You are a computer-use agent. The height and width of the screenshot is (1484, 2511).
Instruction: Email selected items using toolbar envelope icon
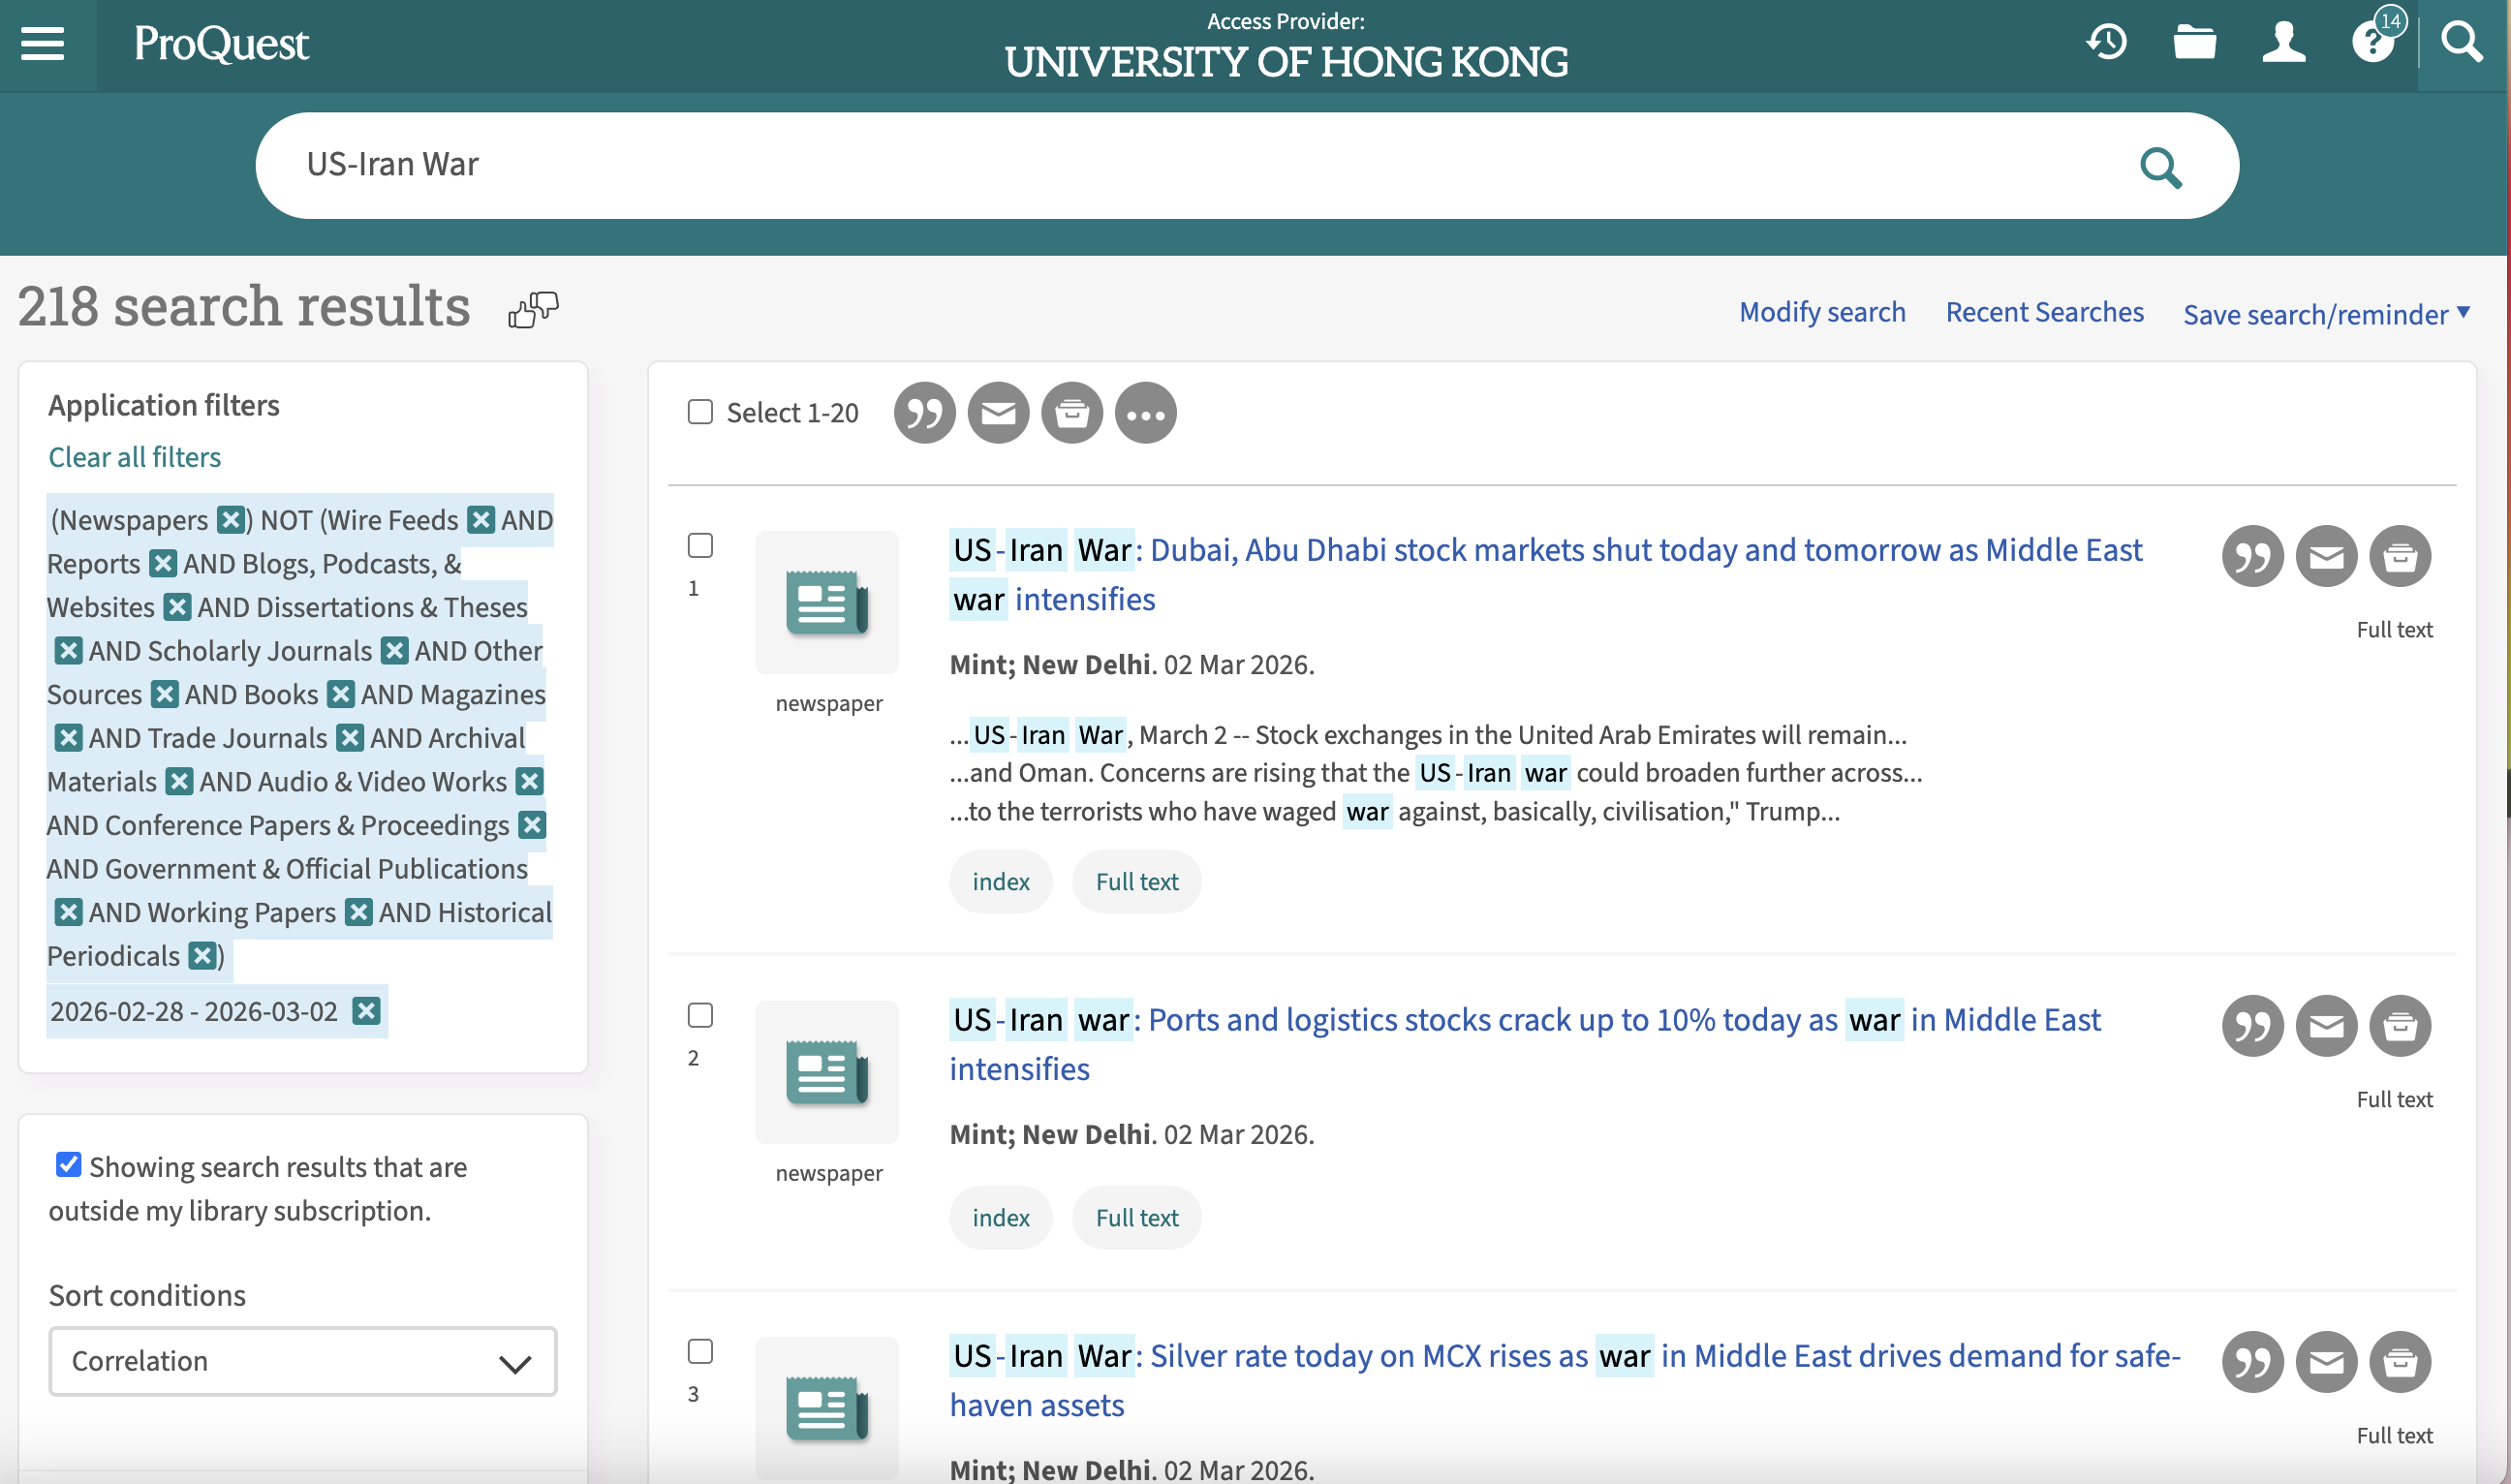pyautogui.click(x=998, y=412)
